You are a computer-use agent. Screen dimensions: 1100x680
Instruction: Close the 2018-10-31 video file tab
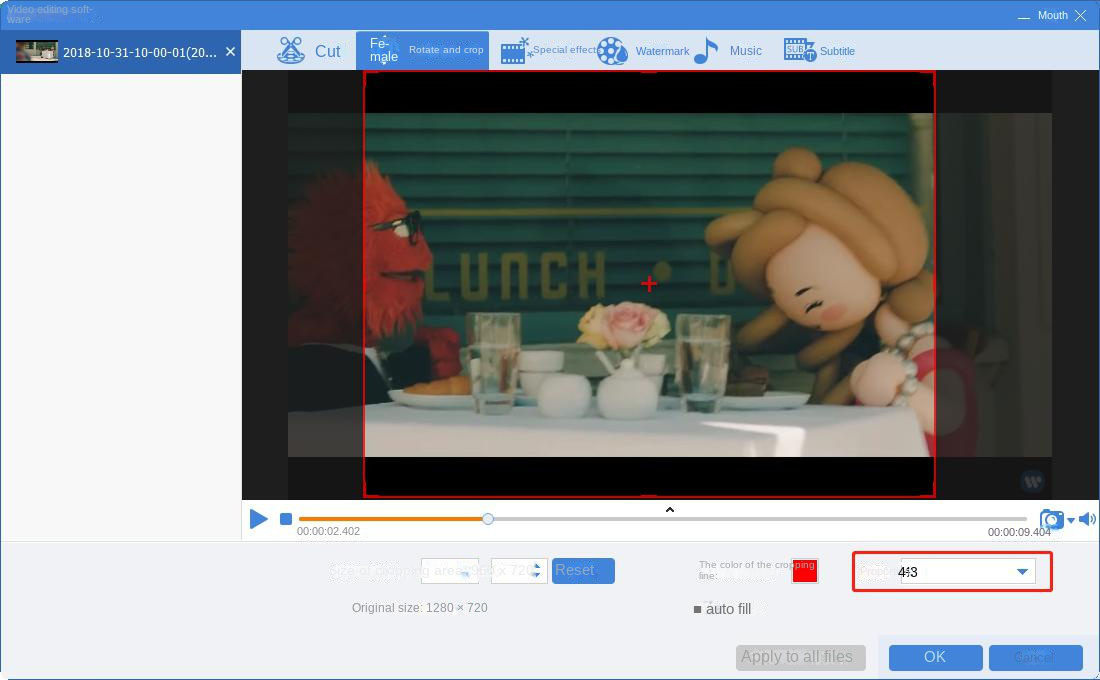pyautogui.click(x=230, y=51)
